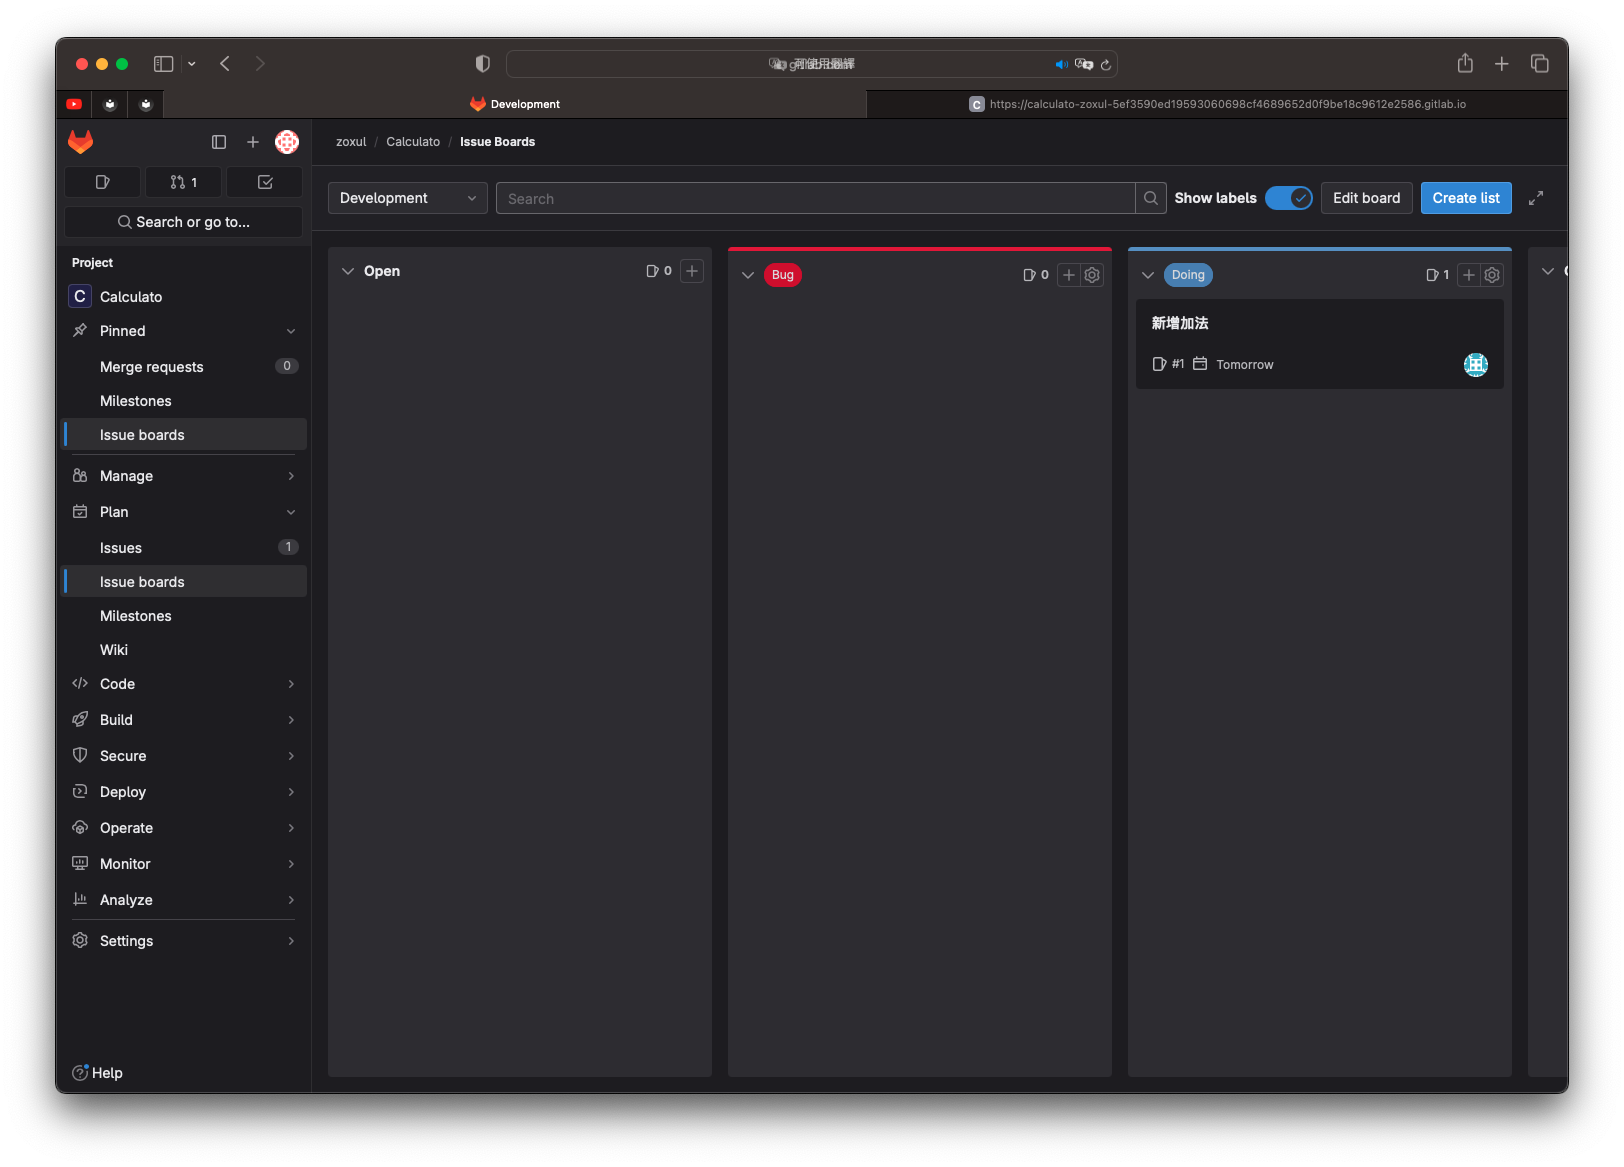
Task: Collapse the Open list
Action: pos(348,271)
